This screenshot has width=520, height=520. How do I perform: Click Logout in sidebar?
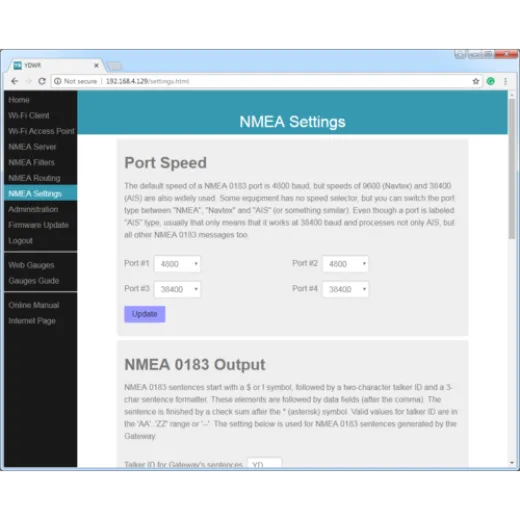pos(20,240)
